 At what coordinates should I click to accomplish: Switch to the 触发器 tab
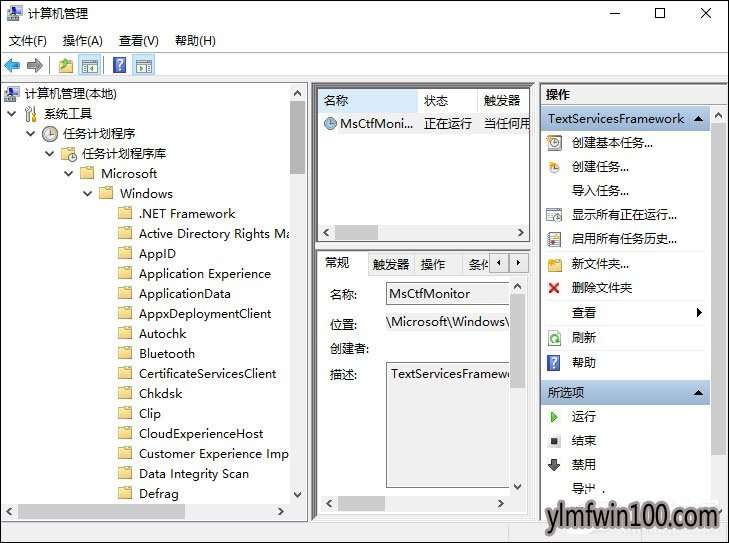coord(391,265)
